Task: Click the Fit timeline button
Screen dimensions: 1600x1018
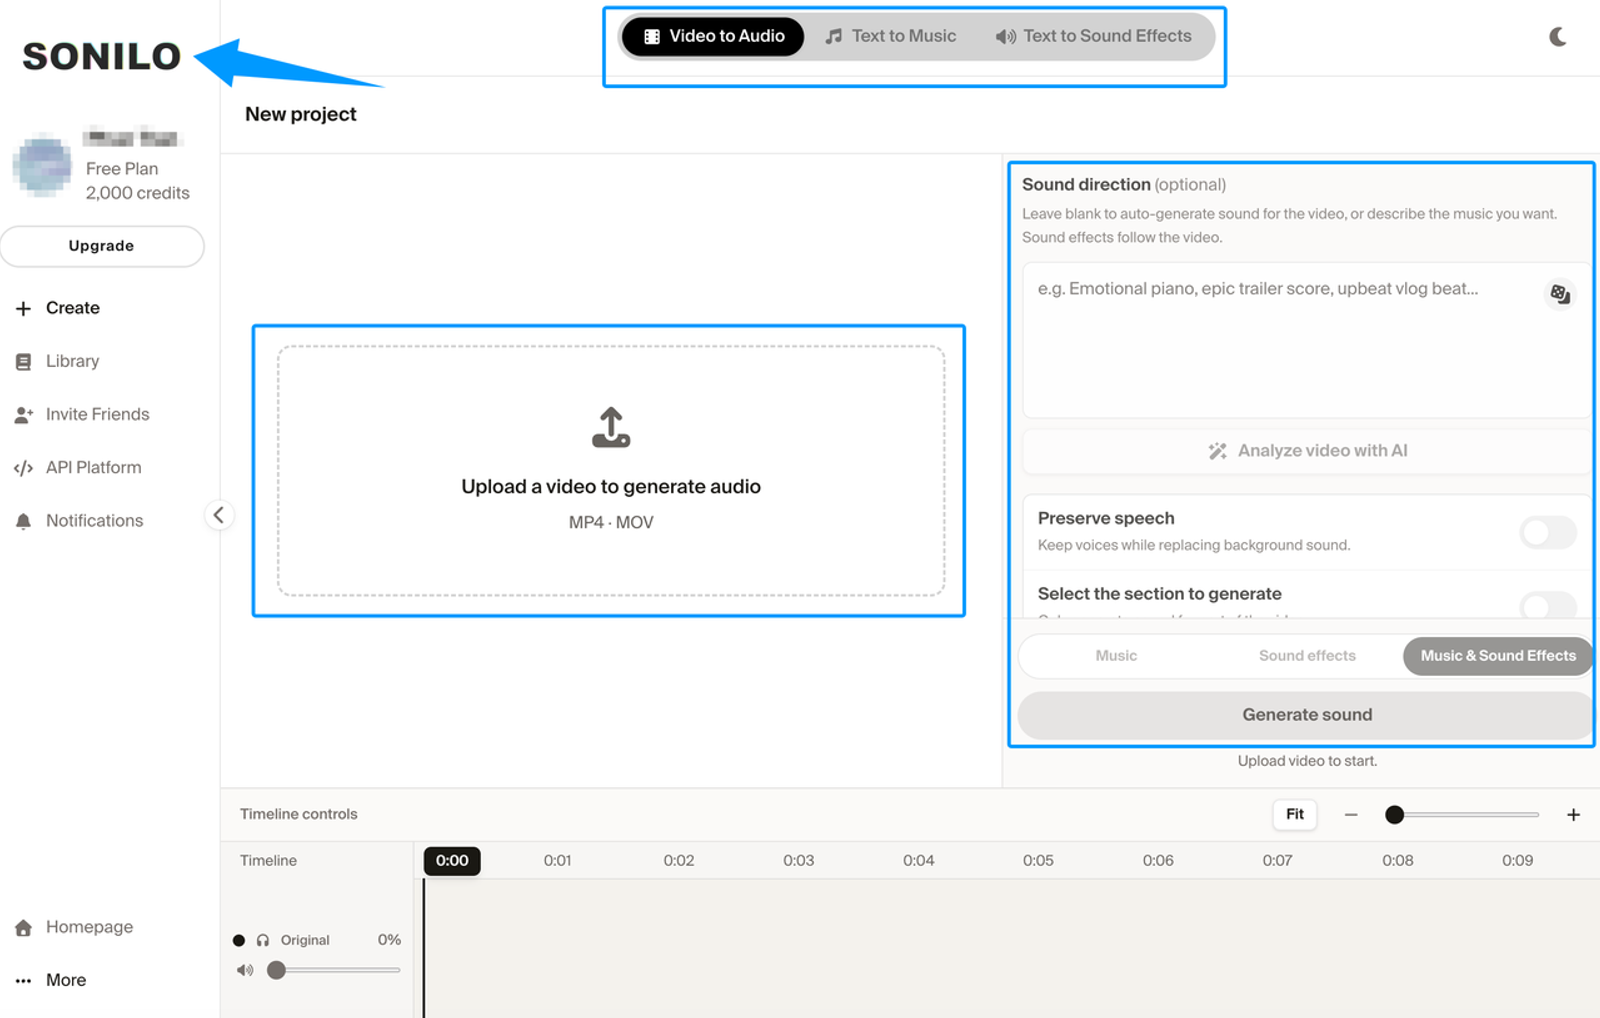Action: [x=1294, y=814]
